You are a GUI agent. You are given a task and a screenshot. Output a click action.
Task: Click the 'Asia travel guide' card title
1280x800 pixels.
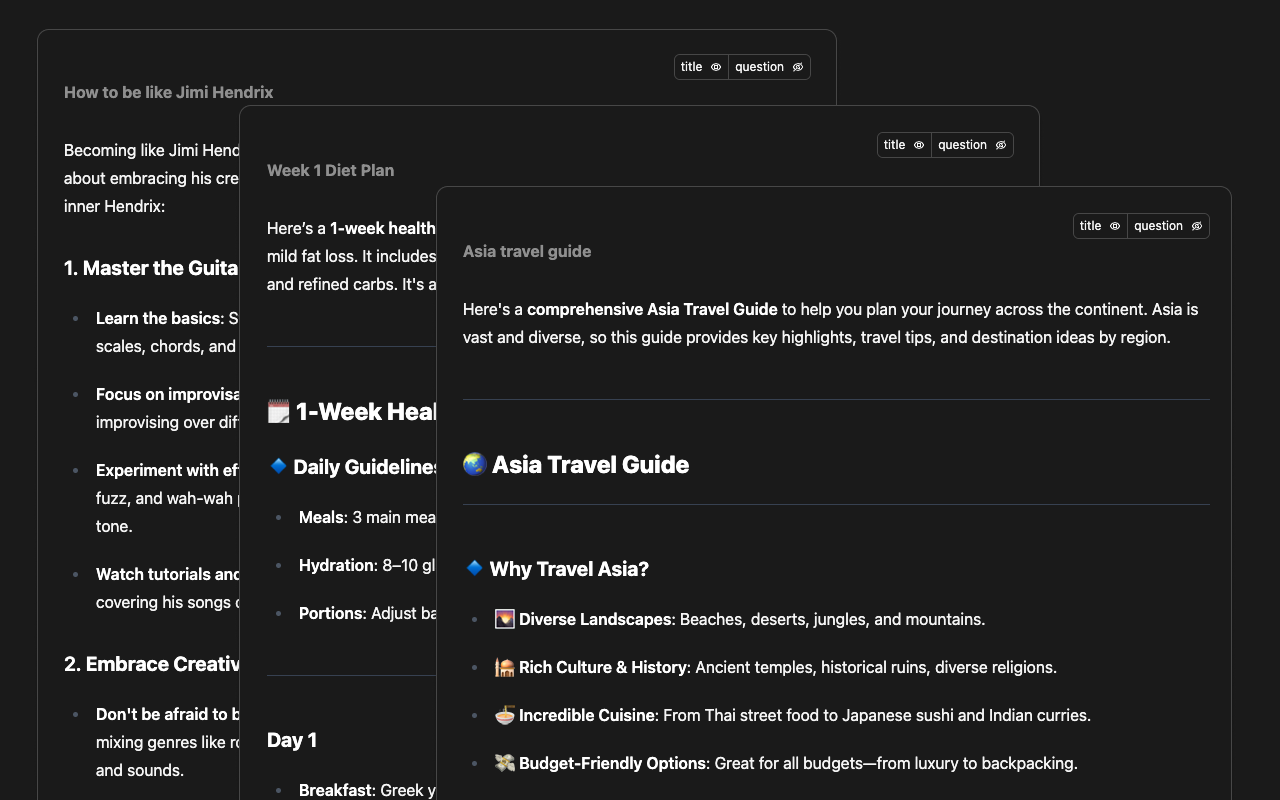click(527, 251)
